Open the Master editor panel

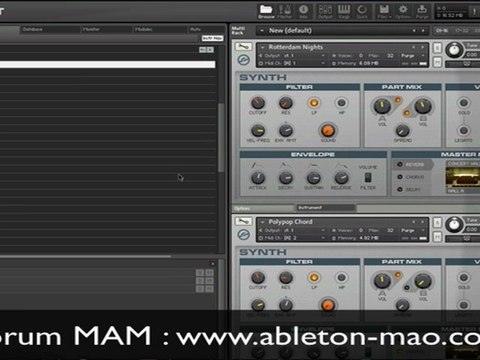tap(284, 11)
